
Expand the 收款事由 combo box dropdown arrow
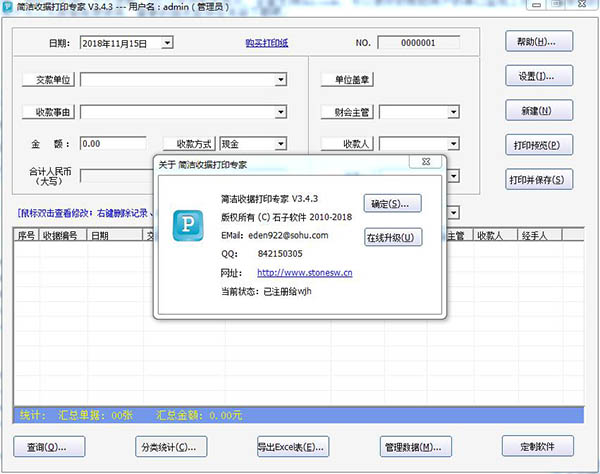pyautogui.click(x=281, y=112)
